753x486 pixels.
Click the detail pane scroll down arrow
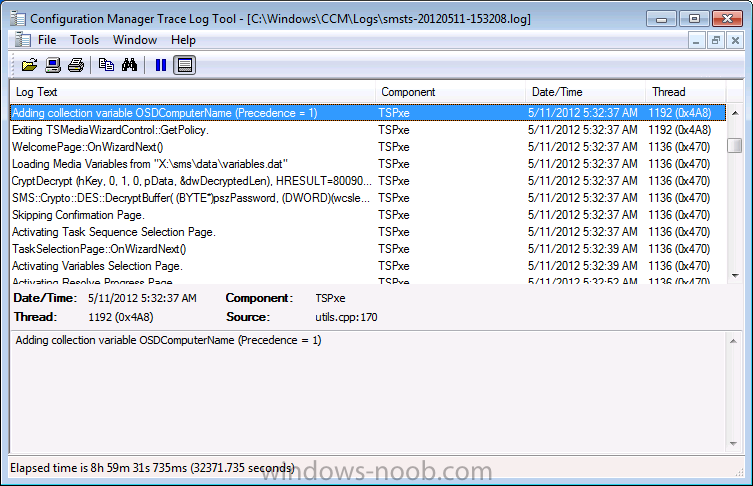pyautogui.click(x=733, y=443)
